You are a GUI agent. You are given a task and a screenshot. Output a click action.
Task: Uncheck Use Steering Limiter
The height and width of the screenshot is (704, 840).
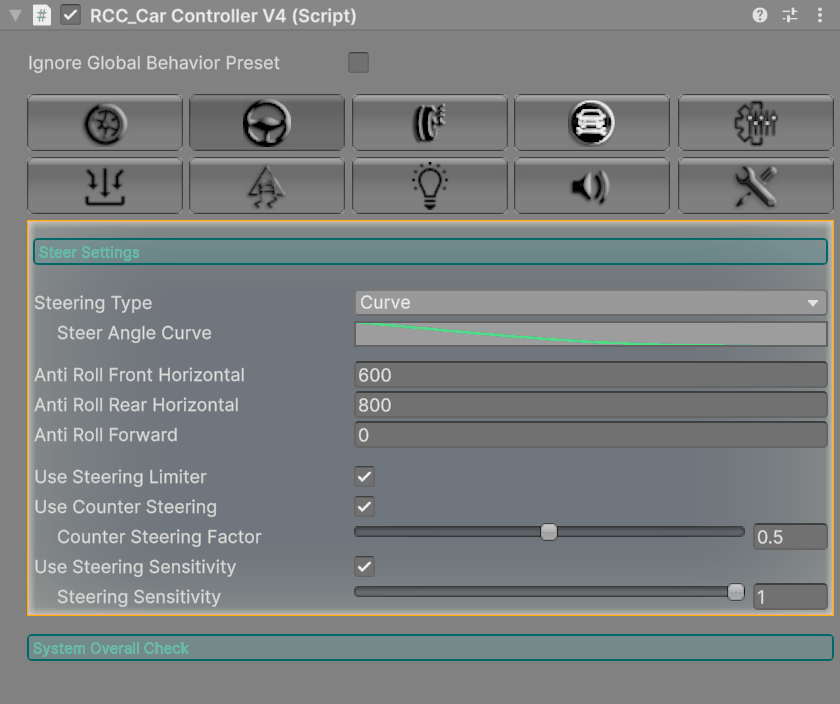click(x=364, y=477)
